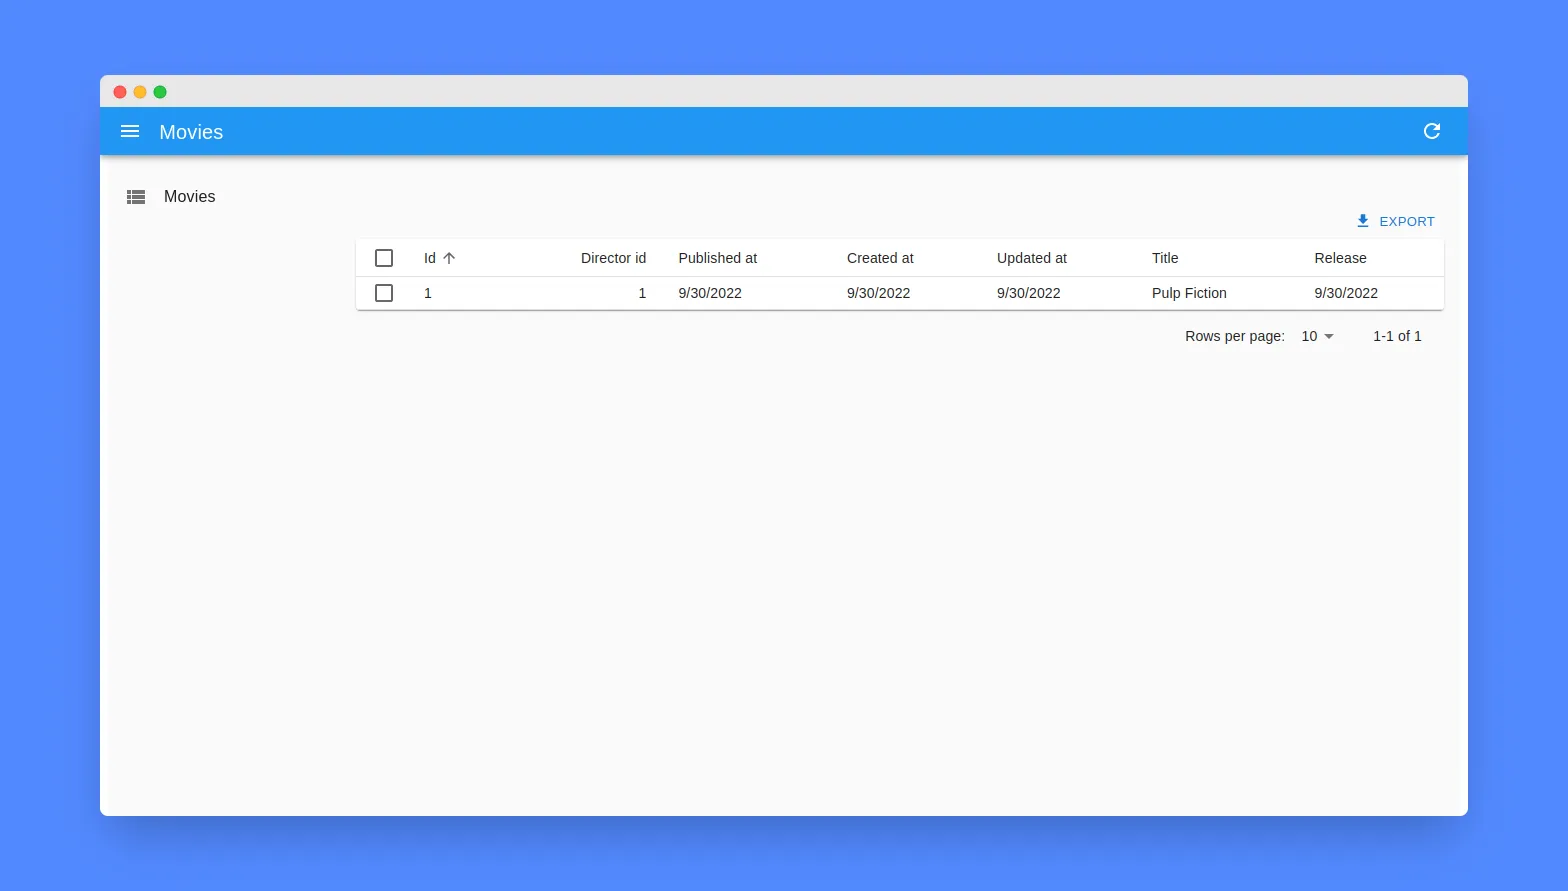The width and height of the screenshot is (1568, 891).
Task: Open the Rows per page dropdown
Action: pyautogui.click(x=1317, y=336)
